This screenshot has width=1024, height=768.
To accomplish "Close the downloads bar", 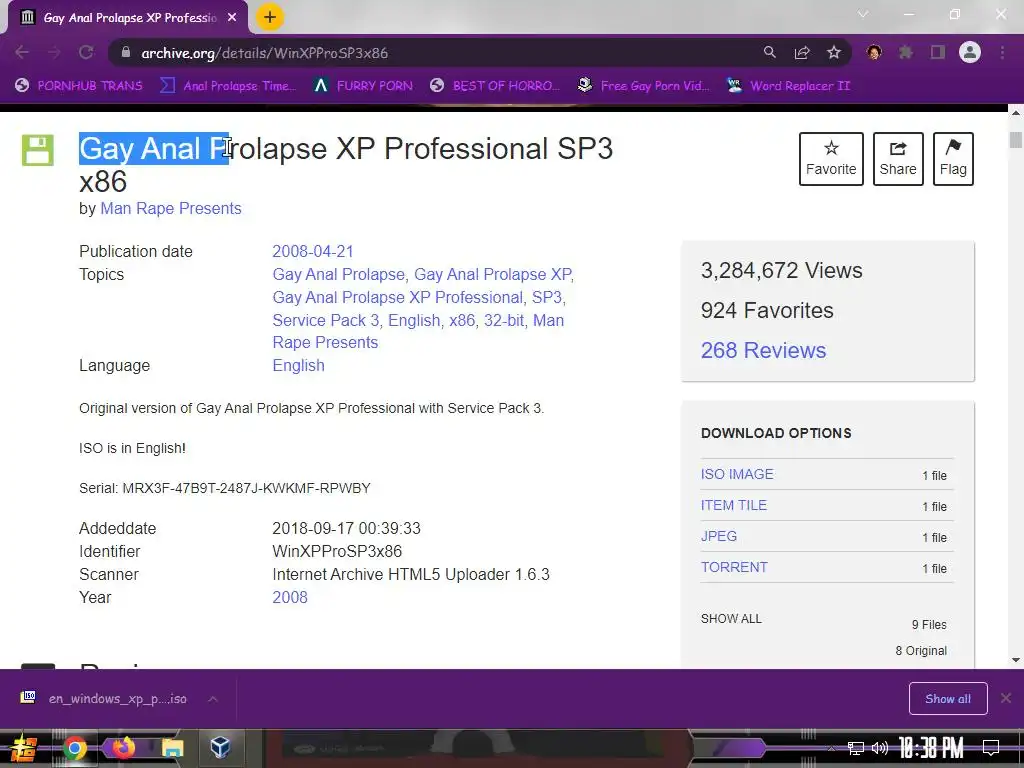I will coord(1006,699).
